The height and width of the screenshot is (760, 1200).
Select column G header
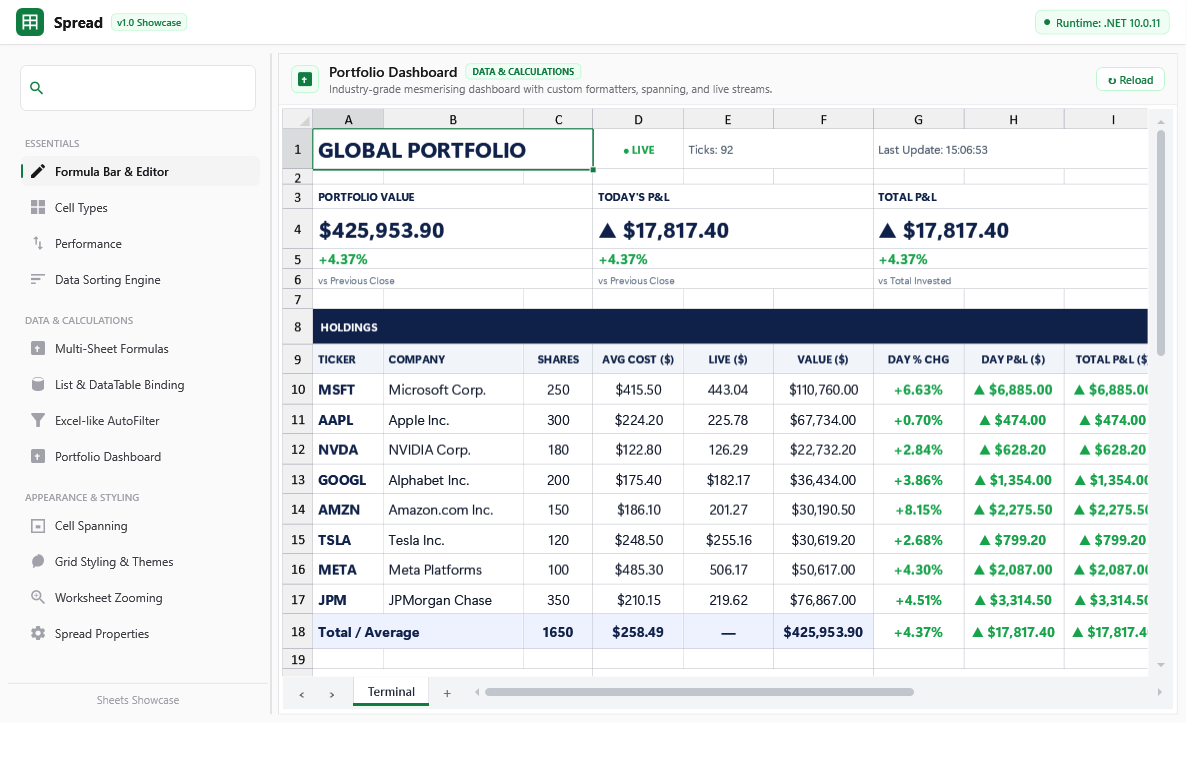(x=919, y=119)
